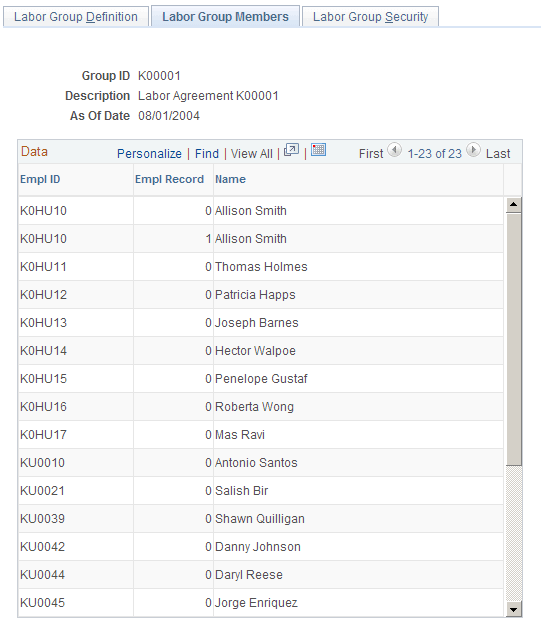Click the vertical scrollbar thumb
Screen dimensions: 541x627
pos(514,339)
